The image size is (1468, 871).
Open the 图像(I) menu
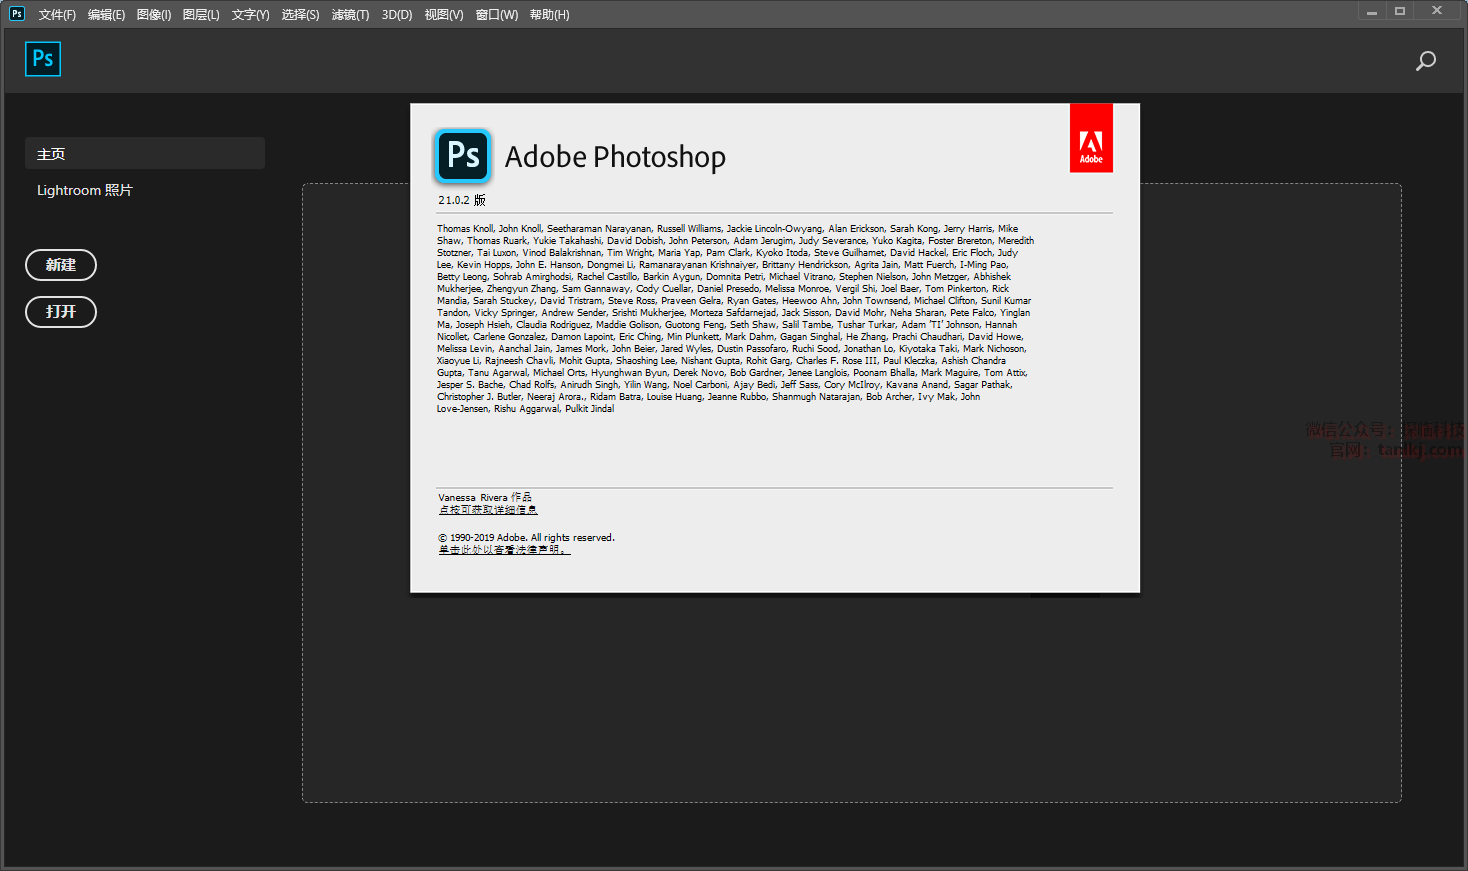tap(154, 15)
